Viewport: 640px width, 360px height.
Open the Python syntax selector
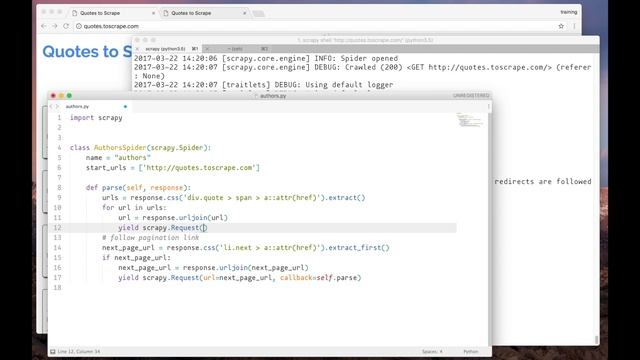coord(471,351)
